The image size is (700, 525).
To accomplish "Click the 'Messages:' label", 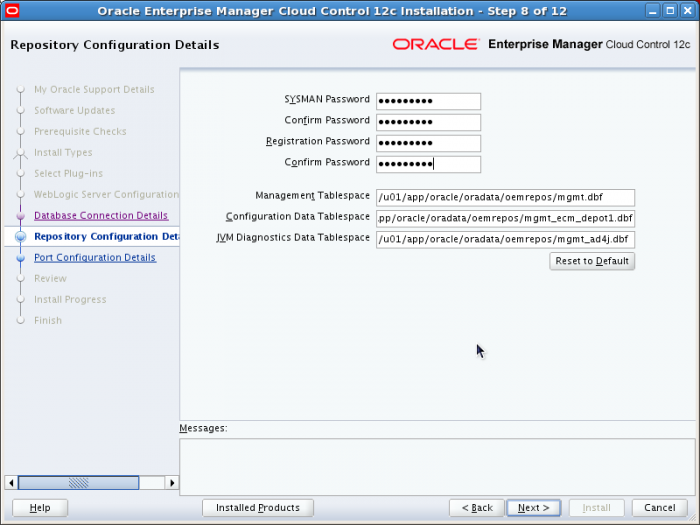I will pyautogui.click(x=203, y=428).
